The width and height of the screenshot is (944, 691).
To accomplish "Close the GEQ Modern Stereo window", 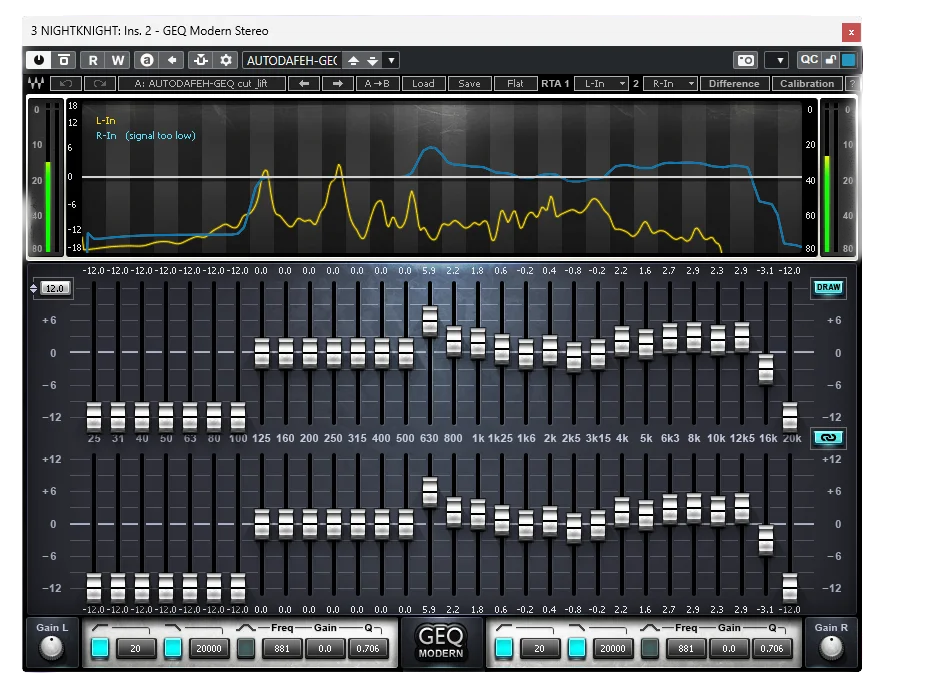I will (x=851, y=32).
